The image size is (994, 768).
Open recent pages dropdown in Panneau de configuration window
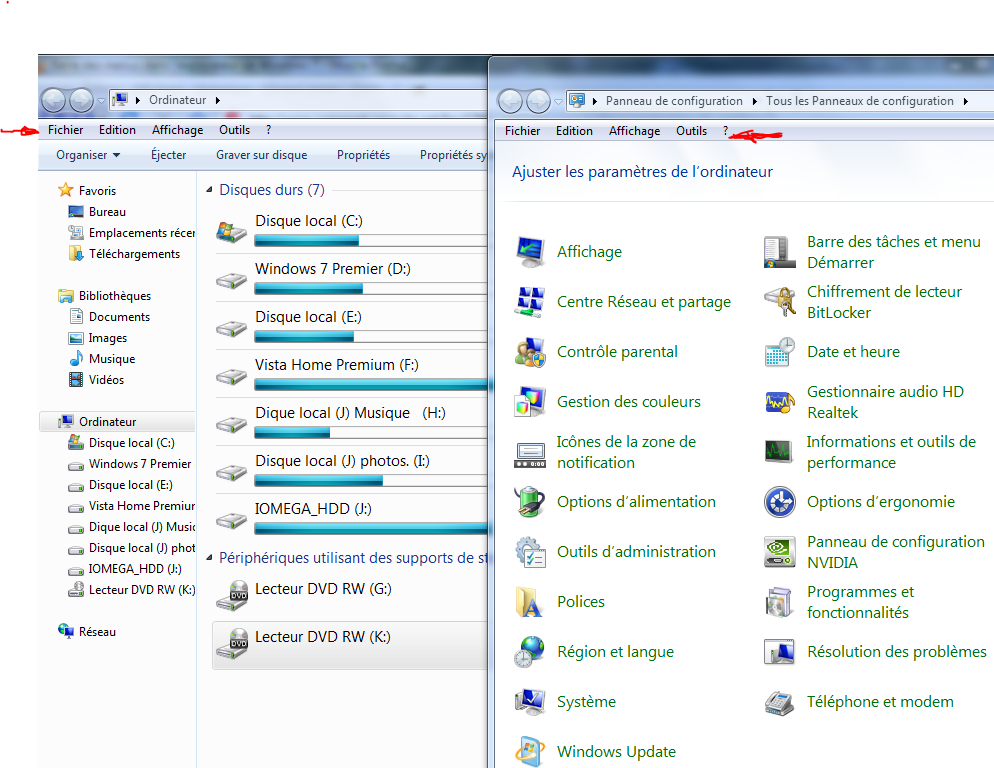point(558,101)
